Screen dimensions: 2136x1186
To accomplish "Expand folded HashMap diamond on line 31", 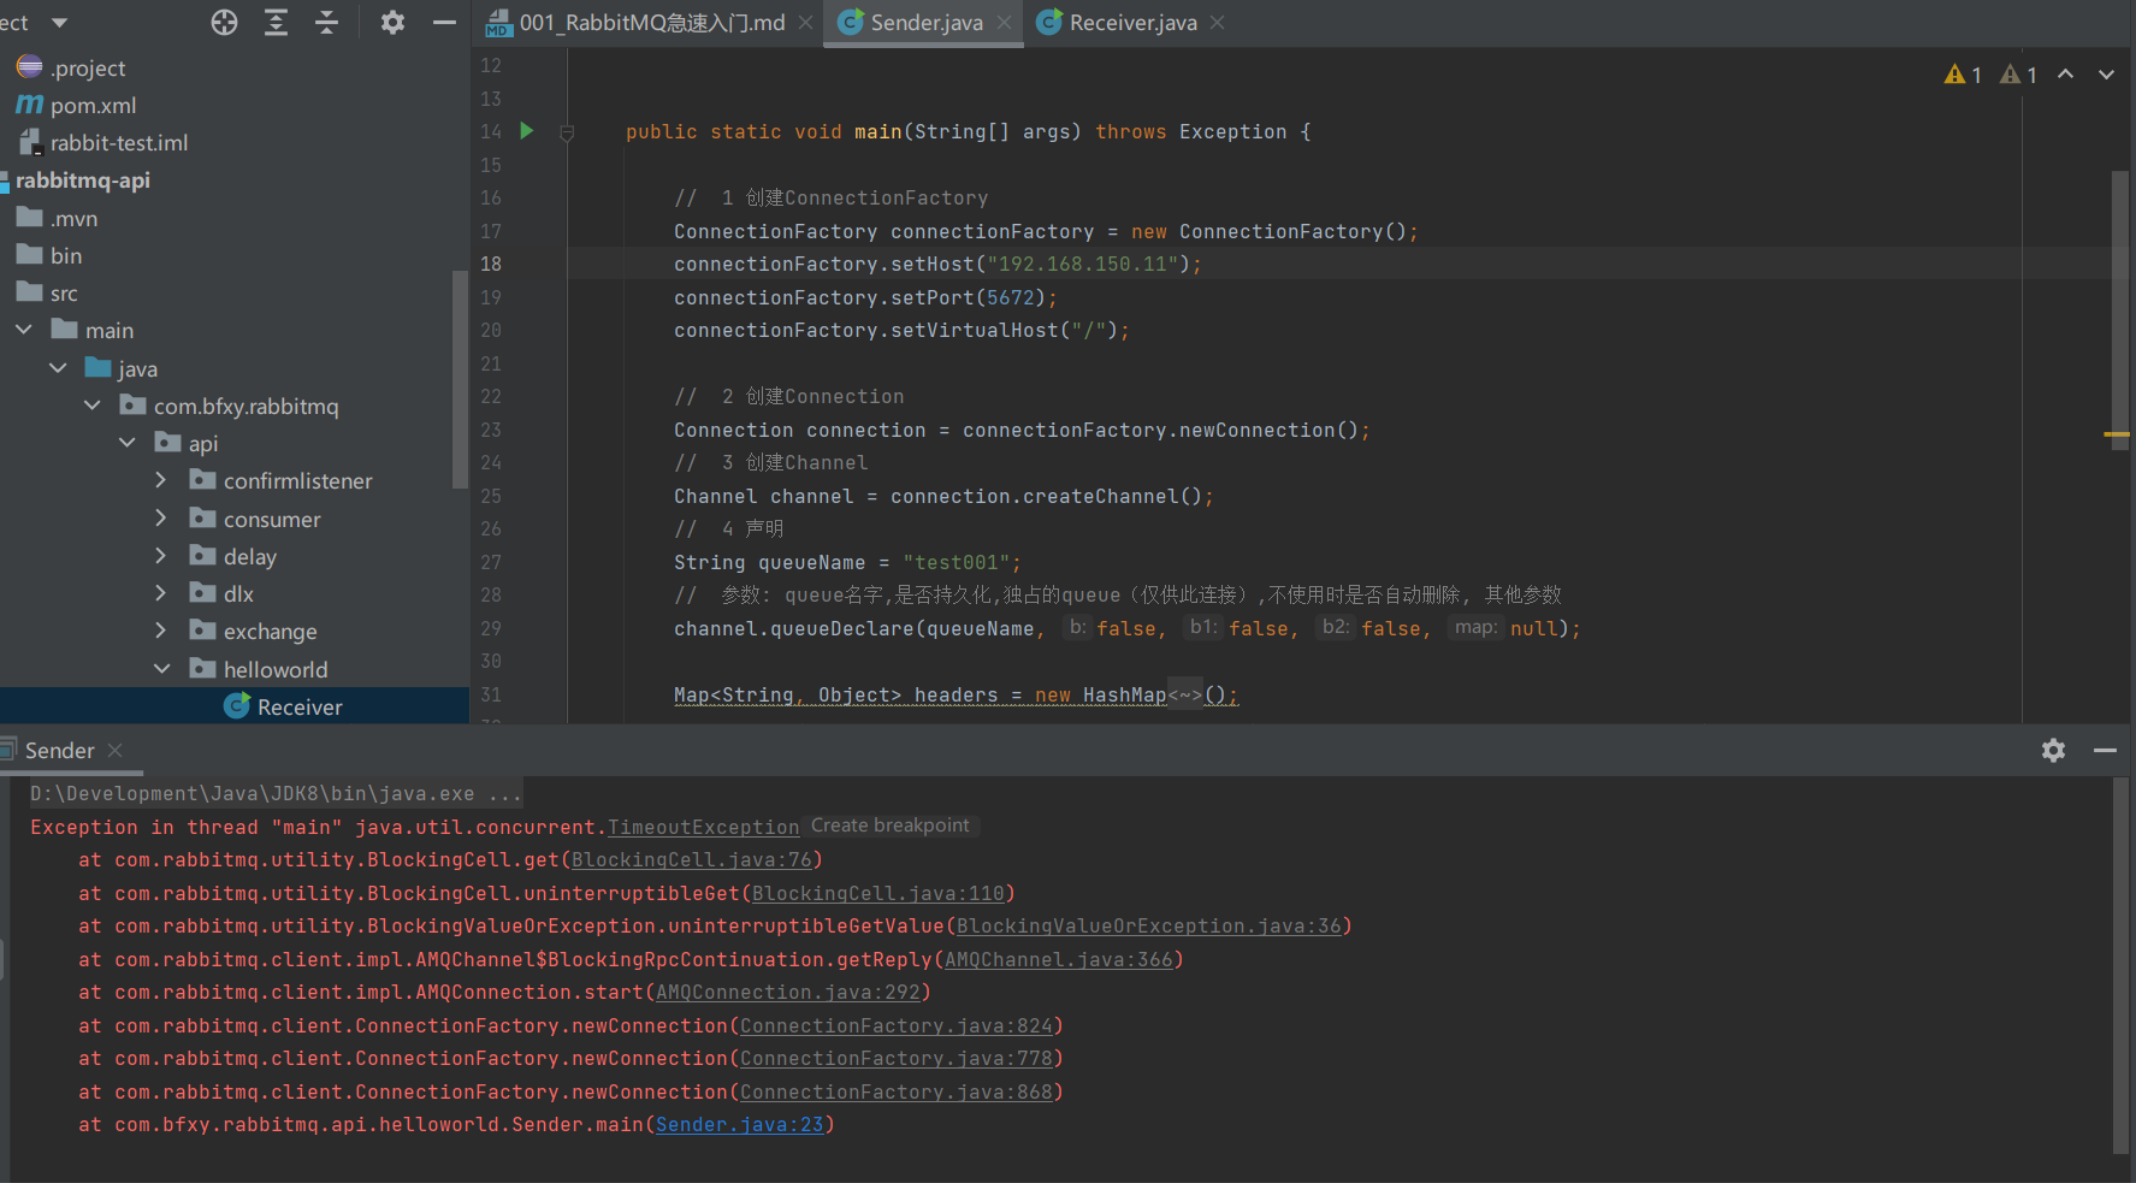I will tap(1185, 695).
